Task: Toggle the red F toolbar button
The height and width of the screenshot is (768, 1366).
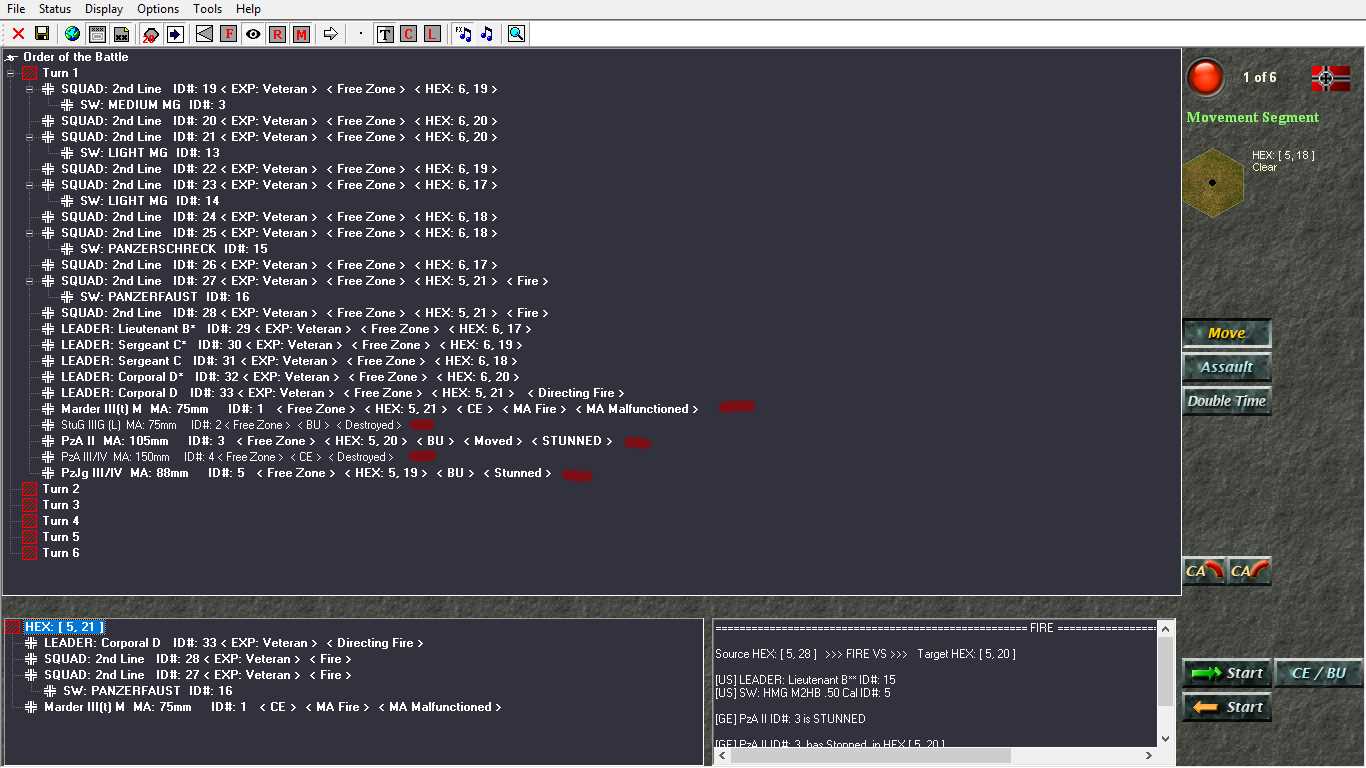Action: (x=229, y=34)
